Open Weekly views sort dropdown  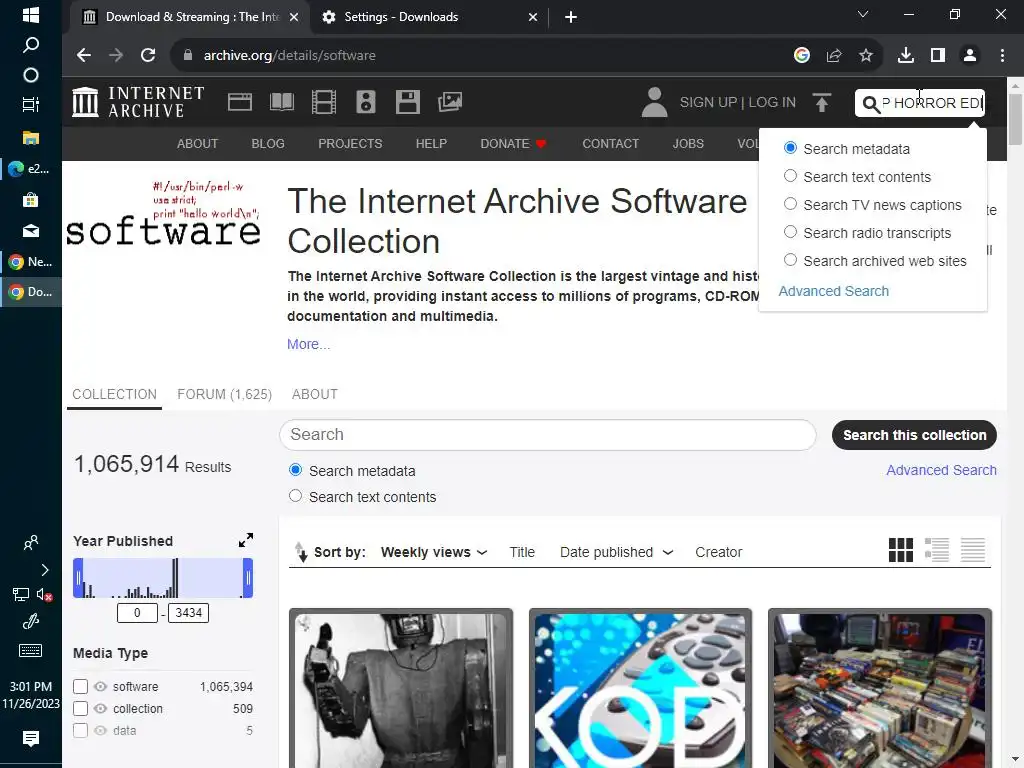[x=434, y=552]
